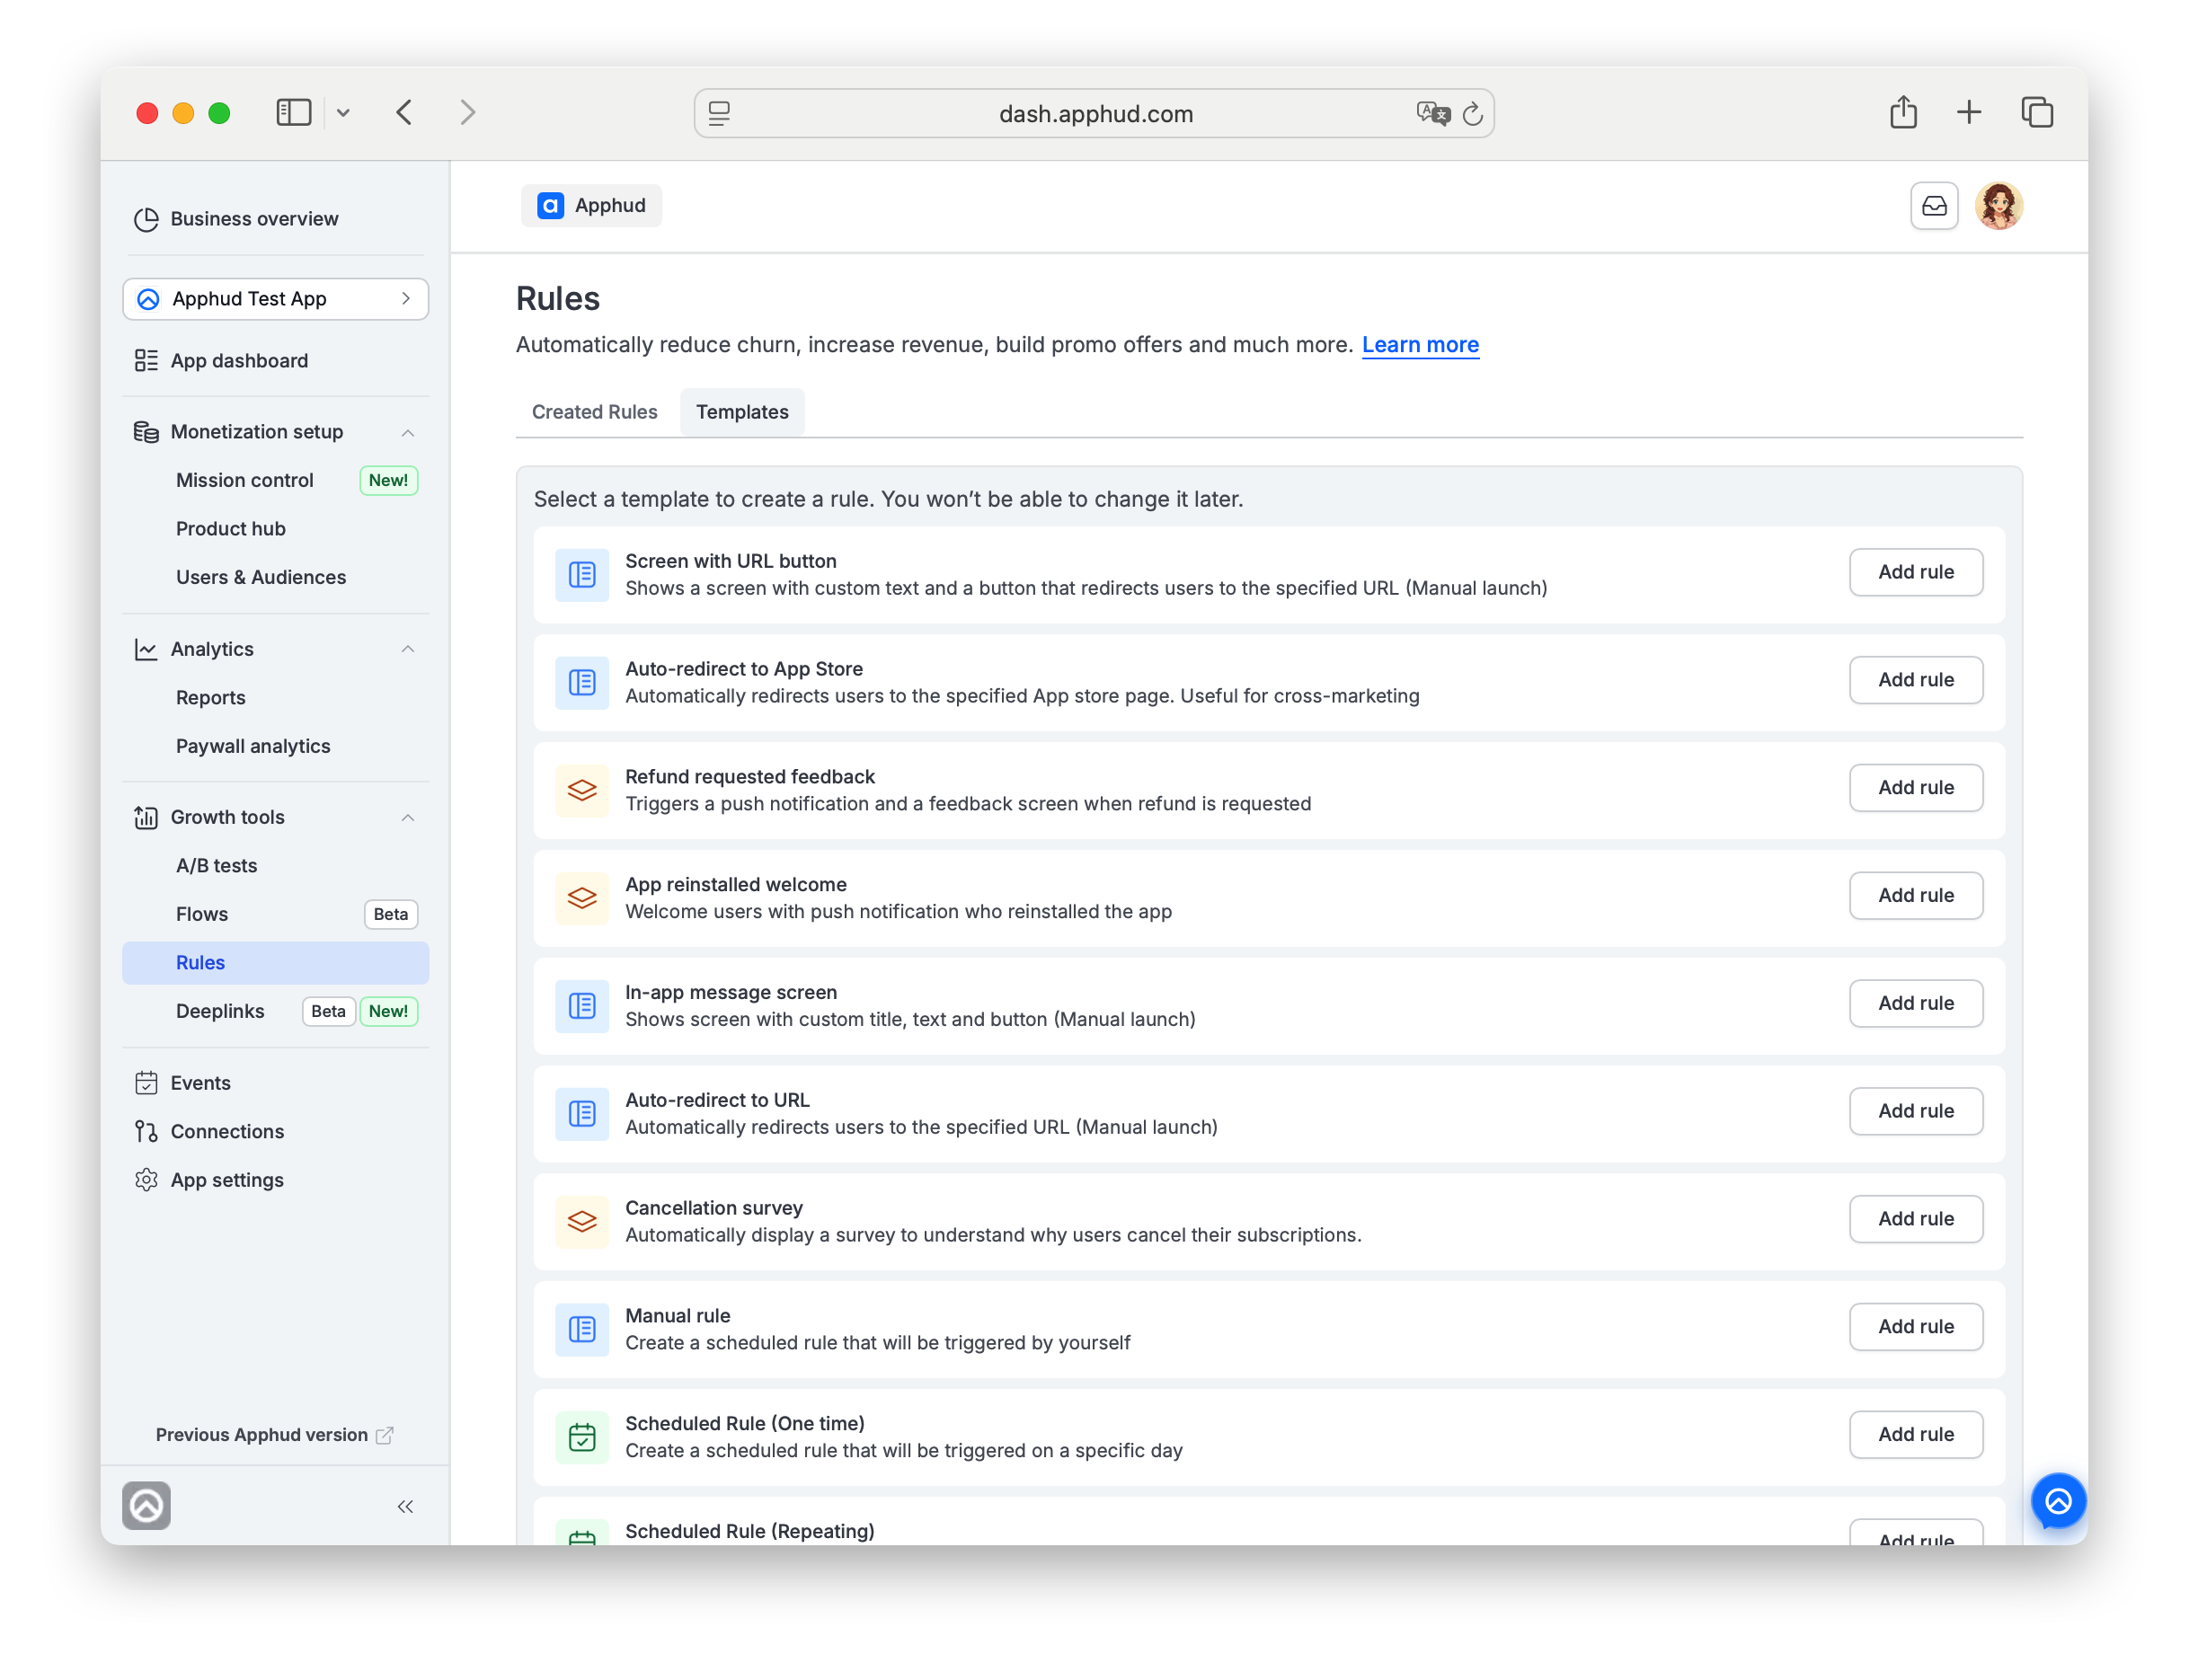
Task: Click In-app message screen template icon
Action: point(582,1006)
